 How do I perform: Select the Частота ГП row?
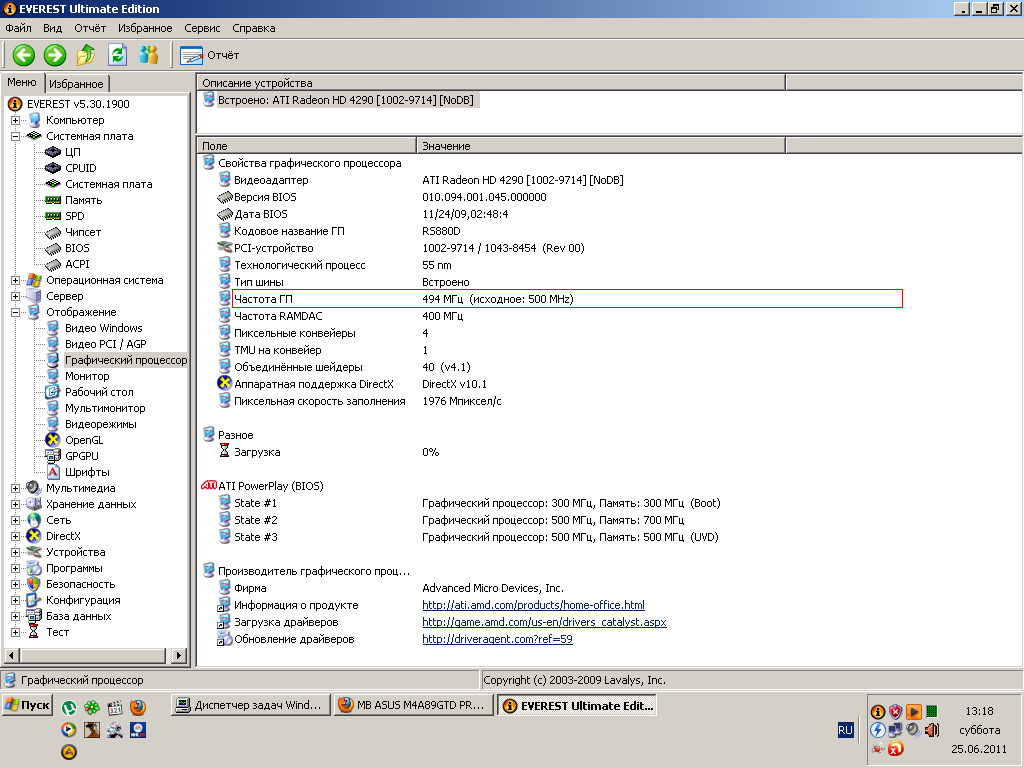click(567, 299)
